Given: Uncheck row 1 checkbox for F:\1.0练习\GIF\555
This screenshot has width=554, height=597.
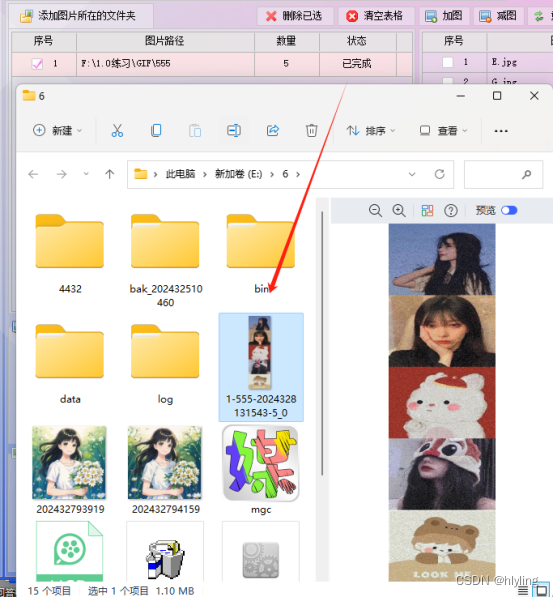Looking at the screenshot, I should 37,64.
